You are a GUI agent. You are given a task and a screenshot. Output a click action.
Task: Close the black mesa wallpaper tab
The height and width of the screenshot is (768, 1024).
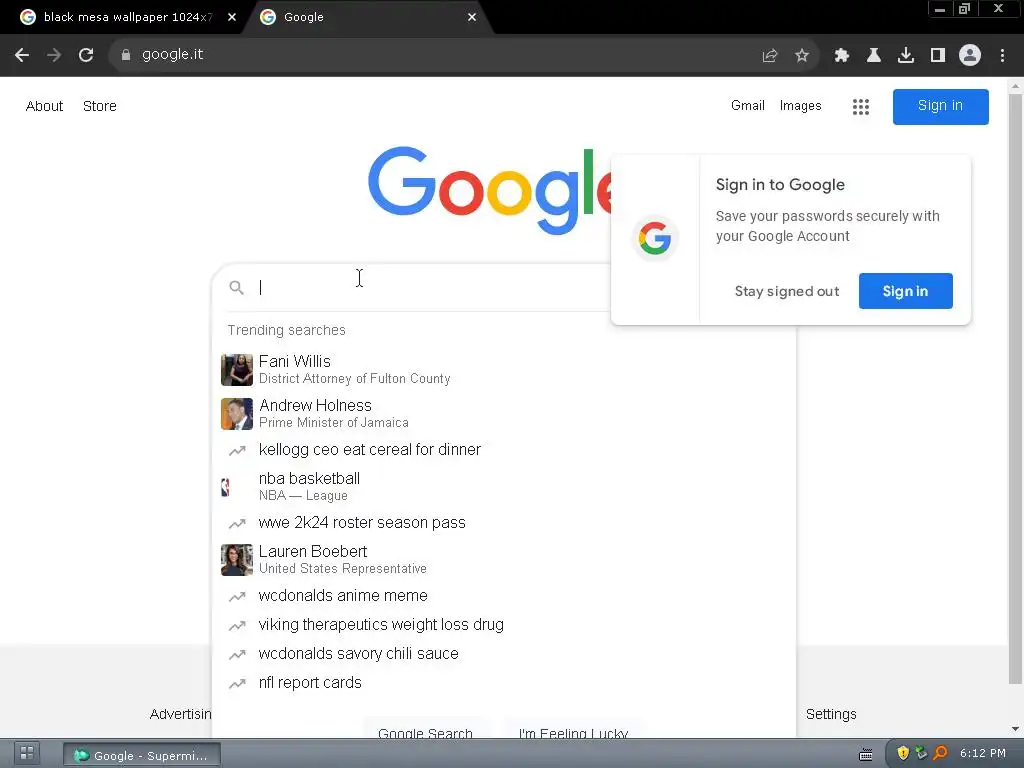coord(232,17)
